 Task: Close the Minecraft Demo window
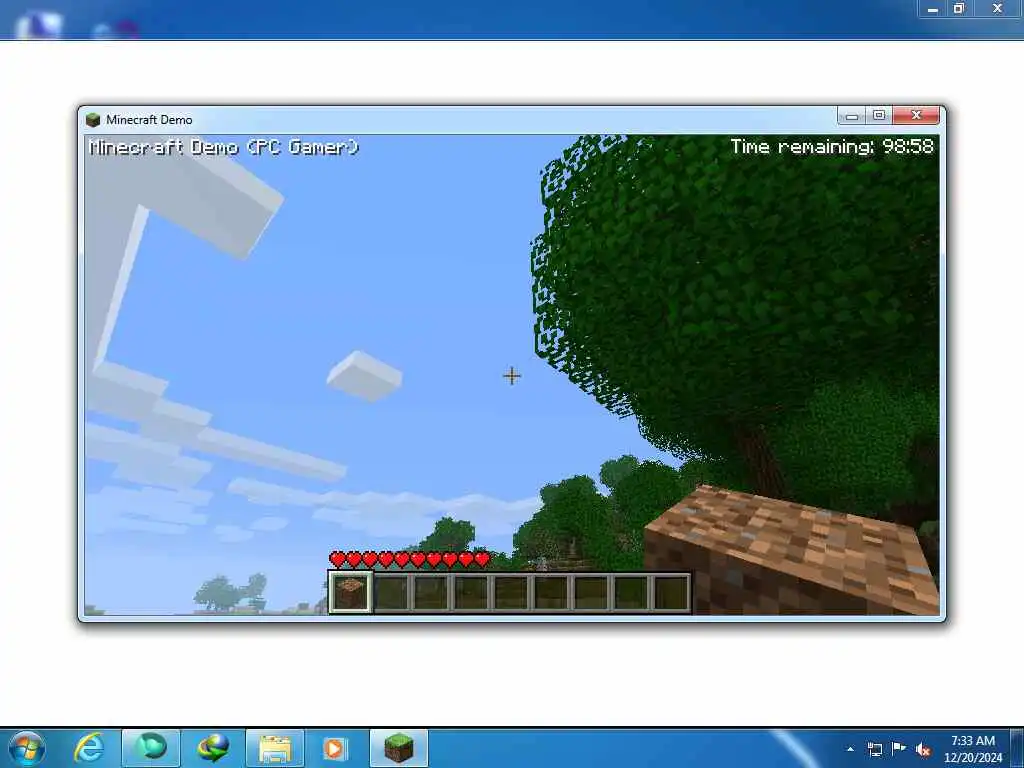(x=916, y=116)
